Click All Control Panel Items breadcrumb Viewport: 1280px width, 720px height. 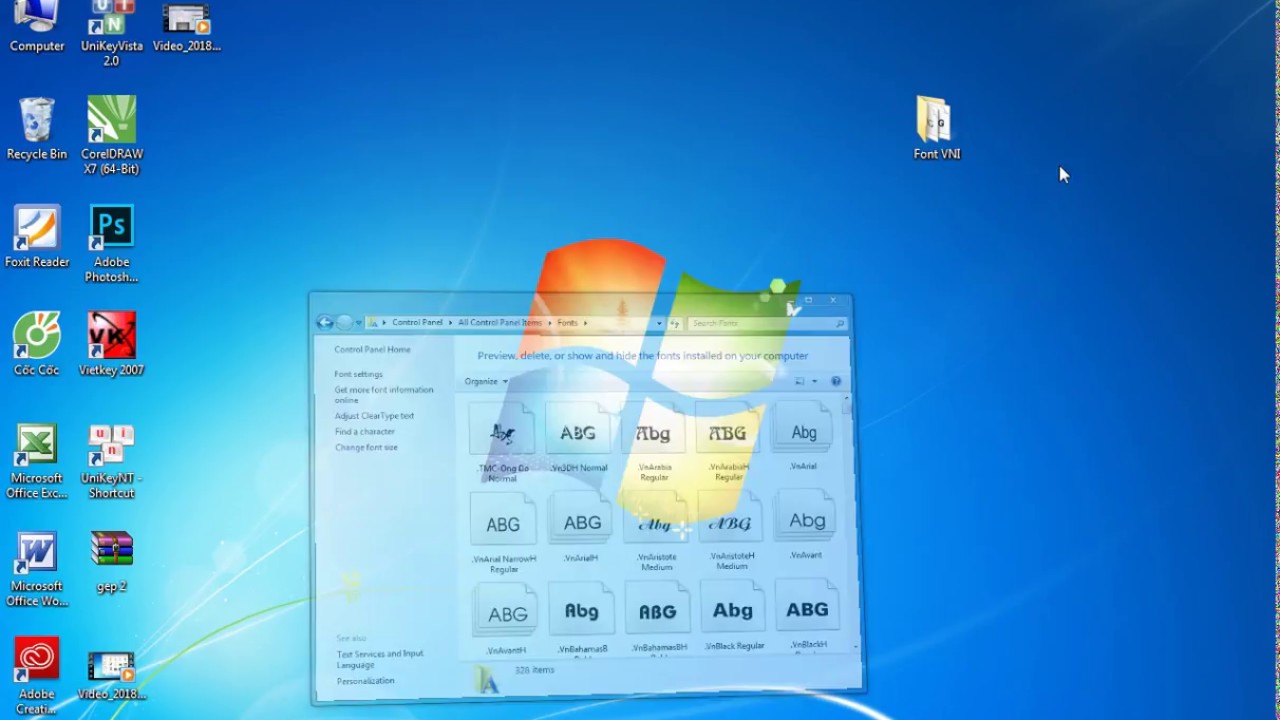click(500, 323)
